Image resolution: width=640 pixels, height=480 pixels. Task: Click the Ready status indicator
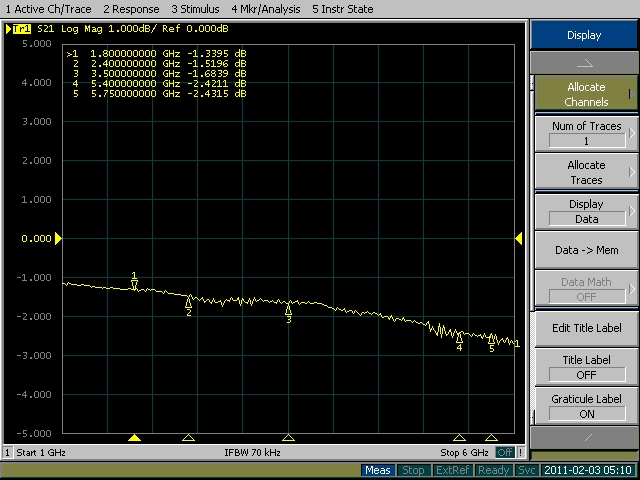[x=493, y=470]
